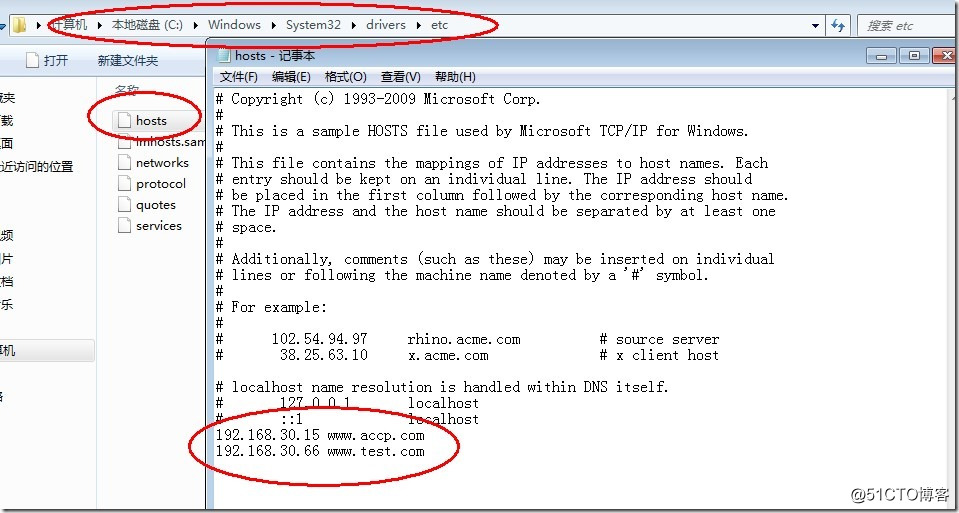Click the '# For example:' line
Image resolution: width=959 pixels, height=513 pixels.
tap(272, 307)
